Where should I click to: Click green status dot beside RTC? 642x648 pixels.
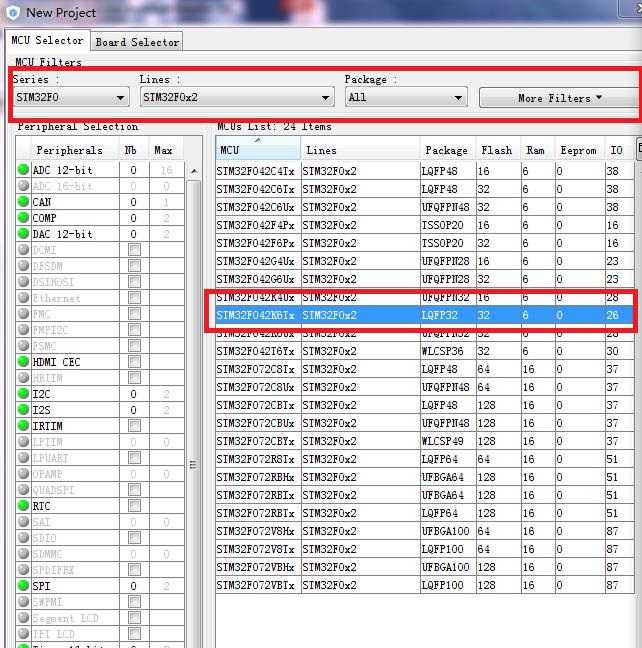tap(24, 505)
